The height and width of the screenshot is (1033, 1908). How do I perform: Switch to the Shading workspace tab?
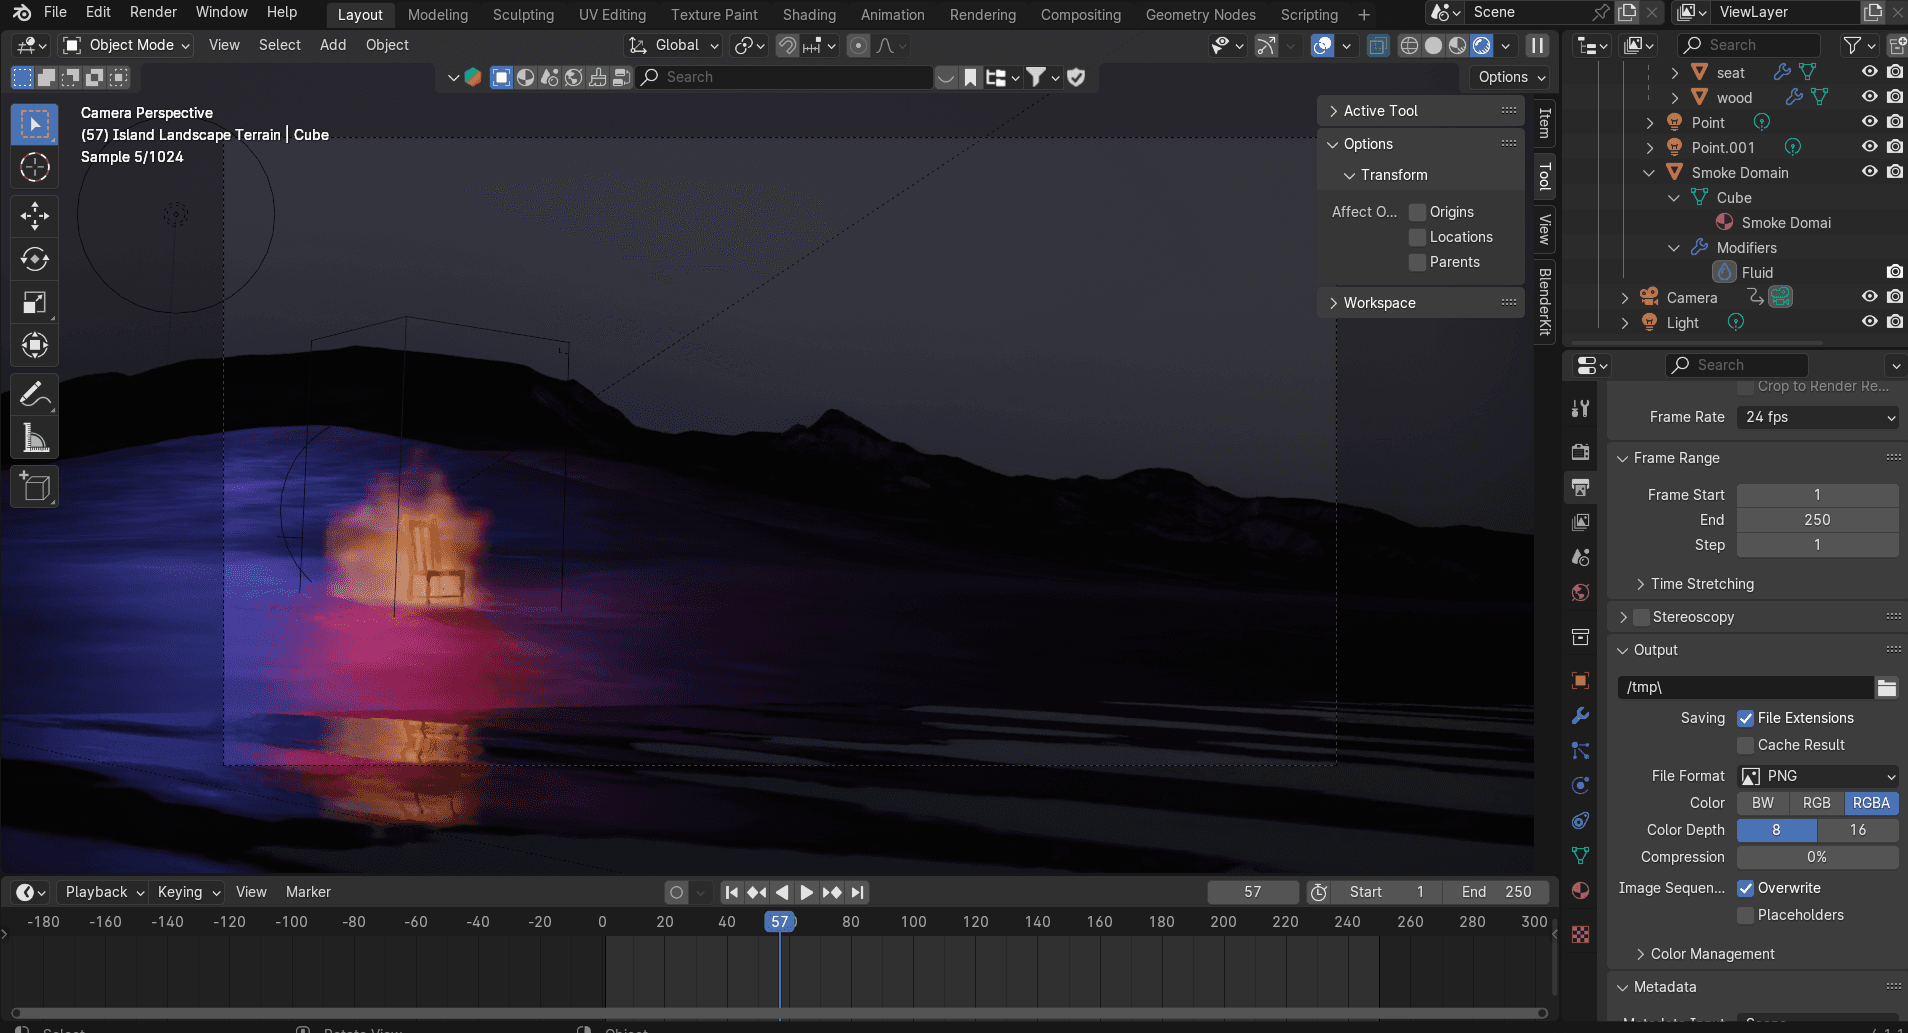pos(809,14)
